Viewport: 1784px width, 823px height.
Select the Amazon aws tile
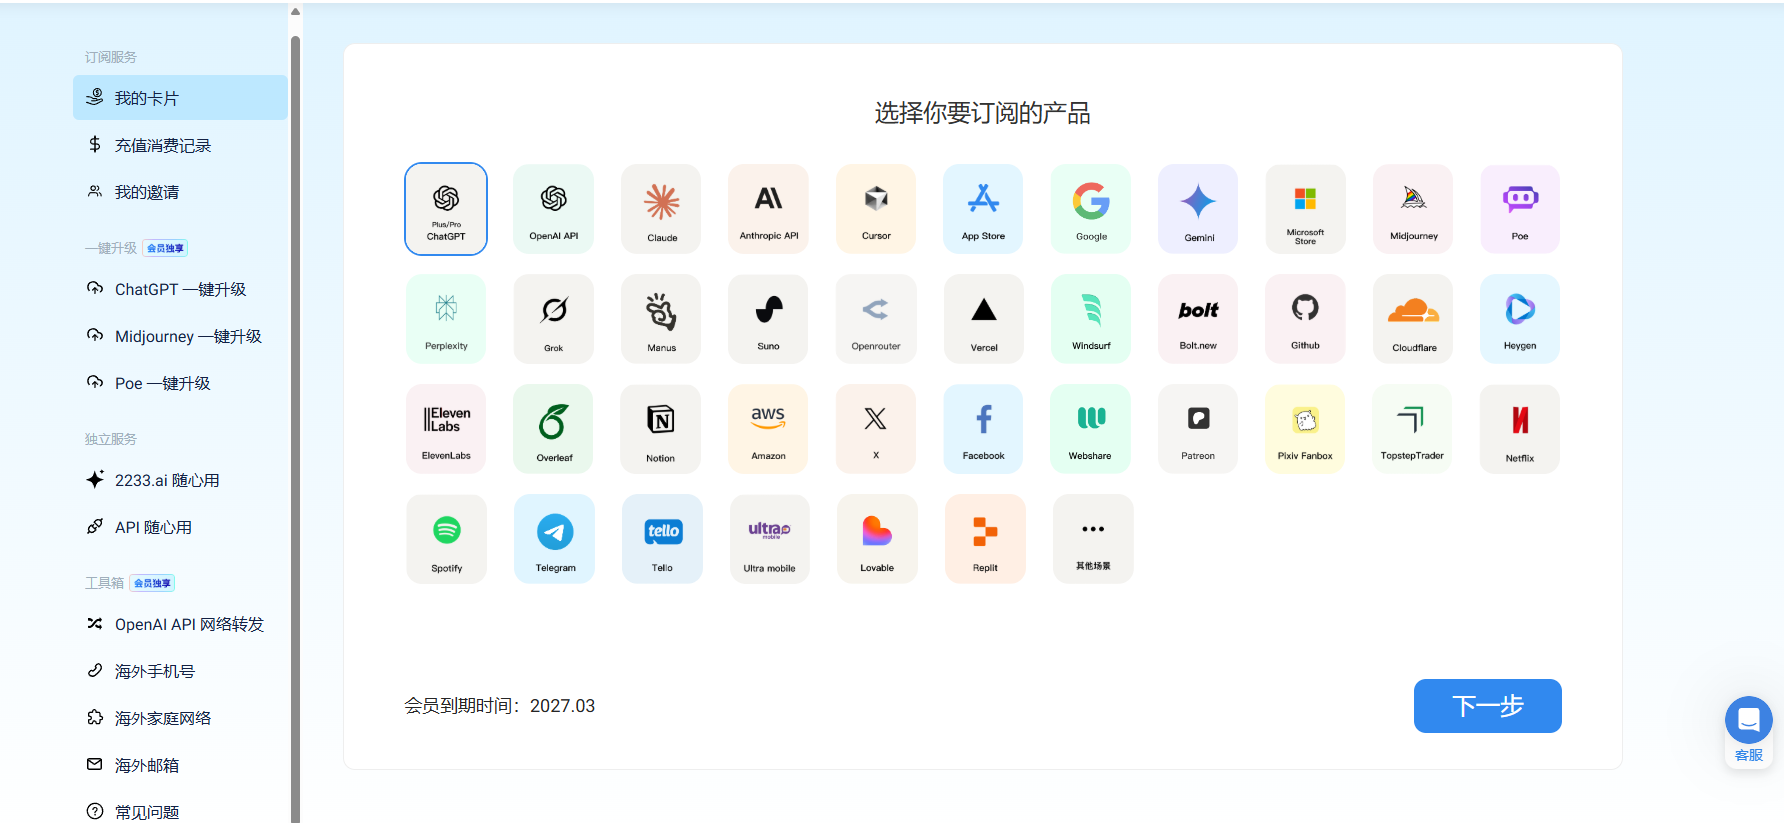pos(768,429)
